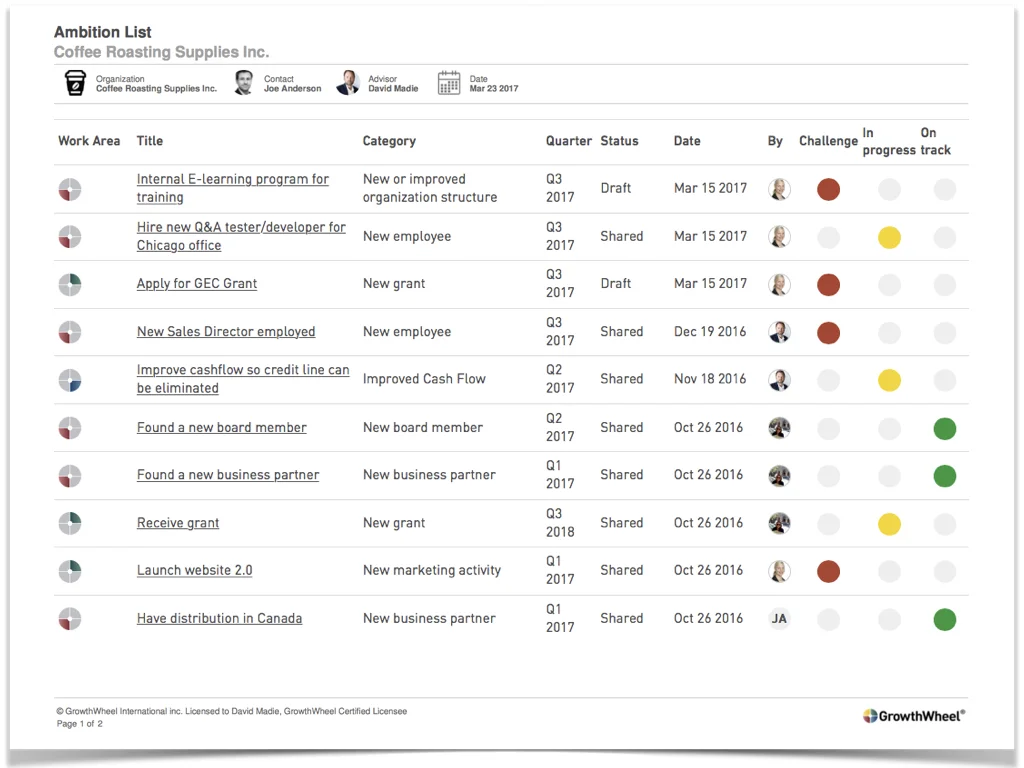Click the coffee cup organization icon
Screen dimensions: 1024x768
coord(75,83)
